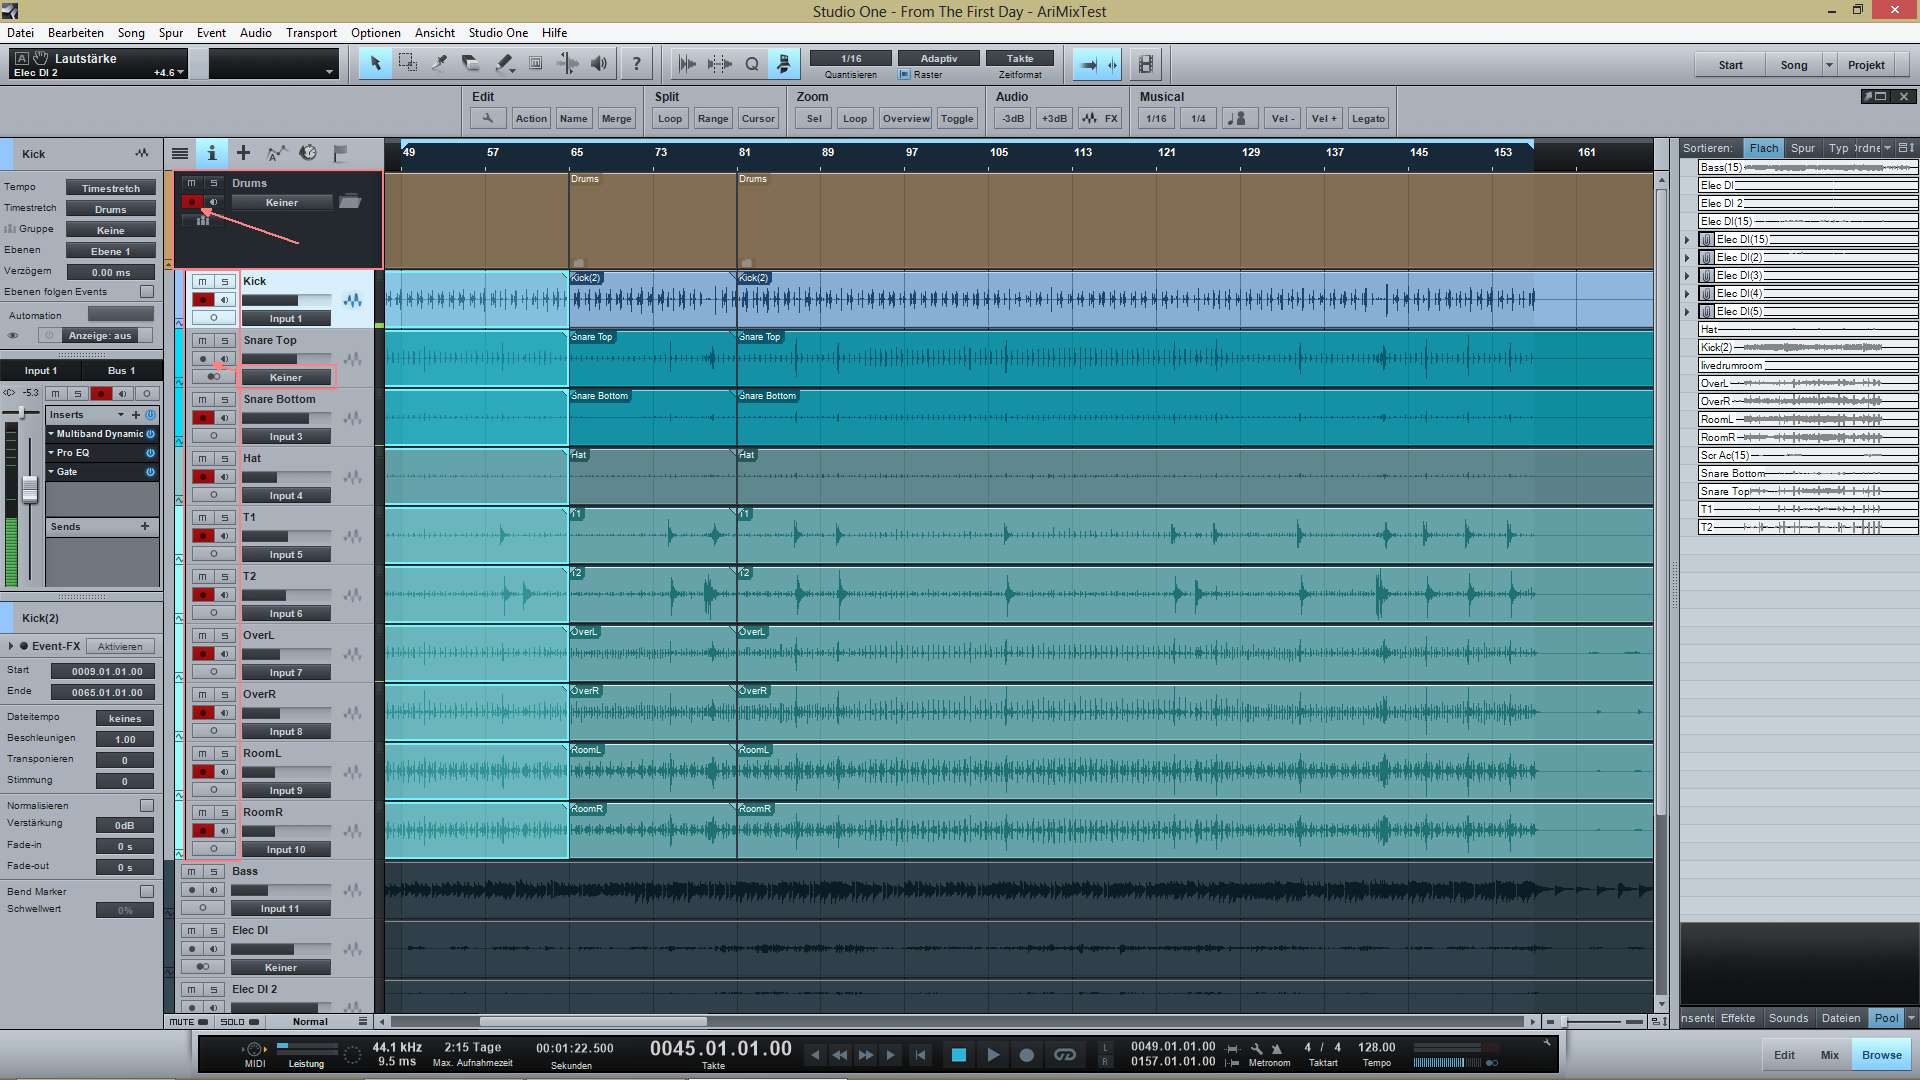Open the Tempo Timestretch dropdown
The width and height of the screenshot is (1920, 1080).
pyautogui.click(x=111, y=188)
